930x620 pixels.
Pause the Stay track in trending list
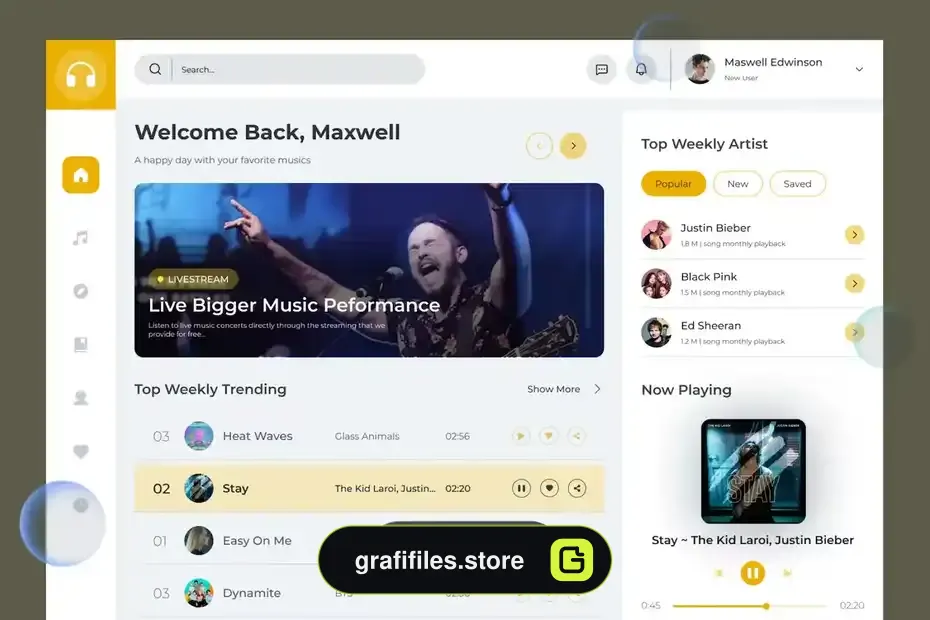521,488
